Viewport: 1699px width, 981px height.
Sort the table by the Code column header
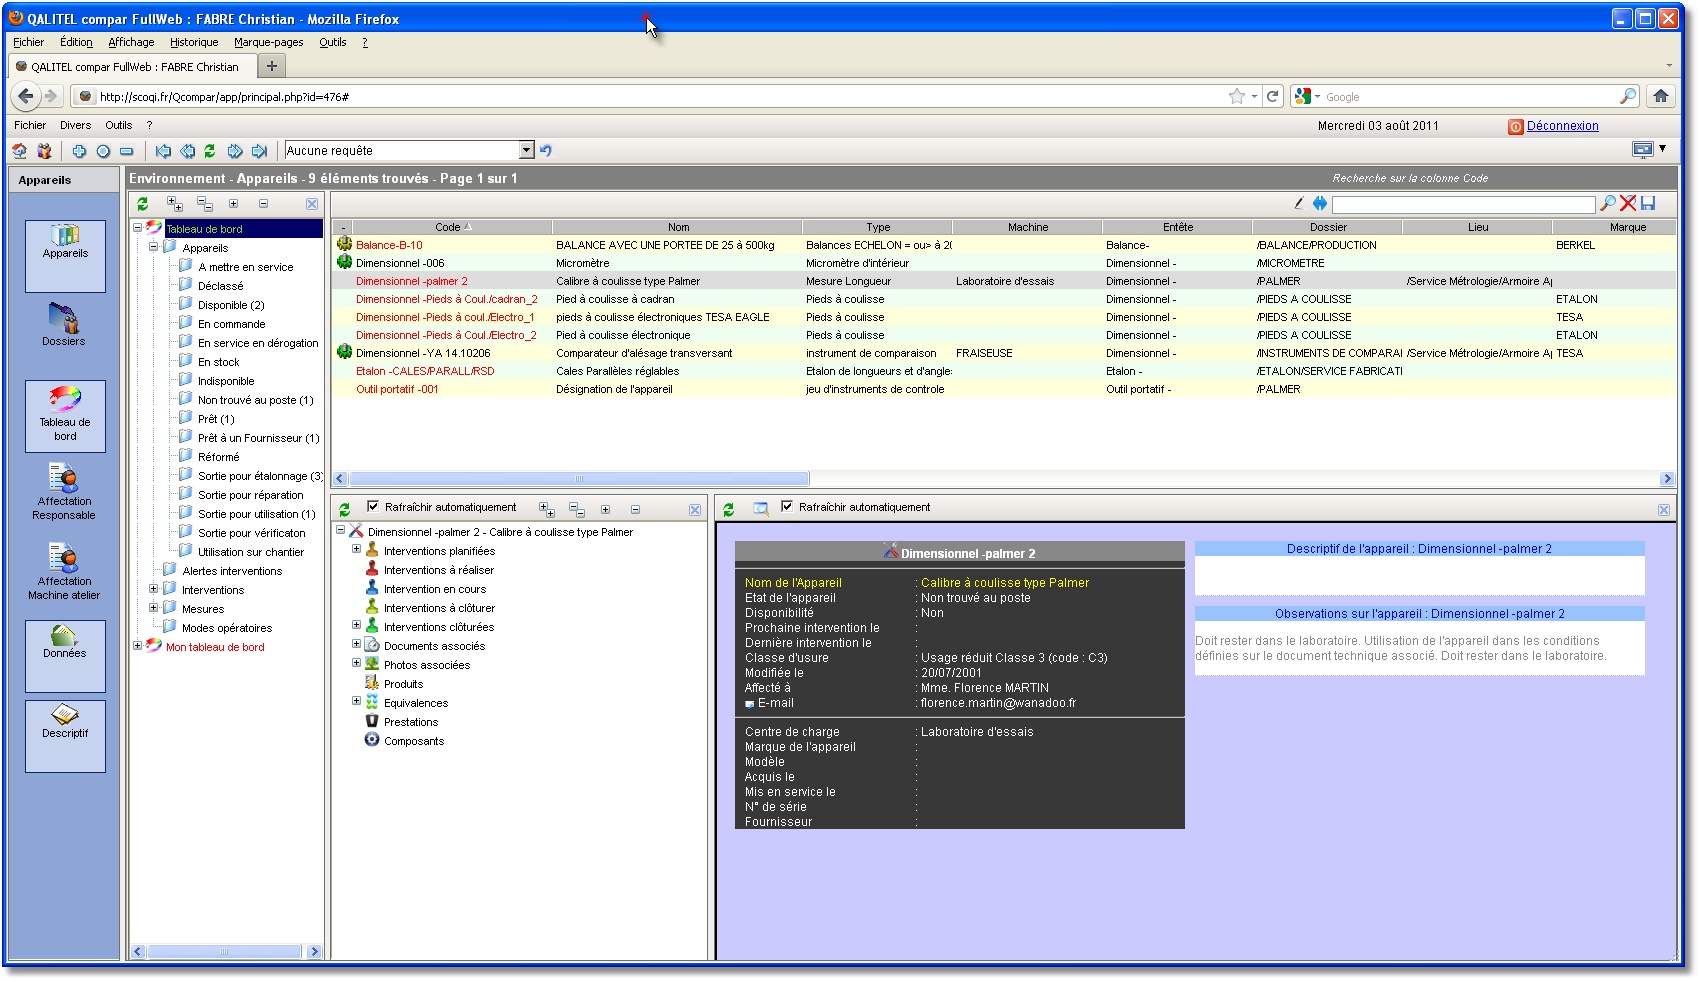click(x=448, y=227)
